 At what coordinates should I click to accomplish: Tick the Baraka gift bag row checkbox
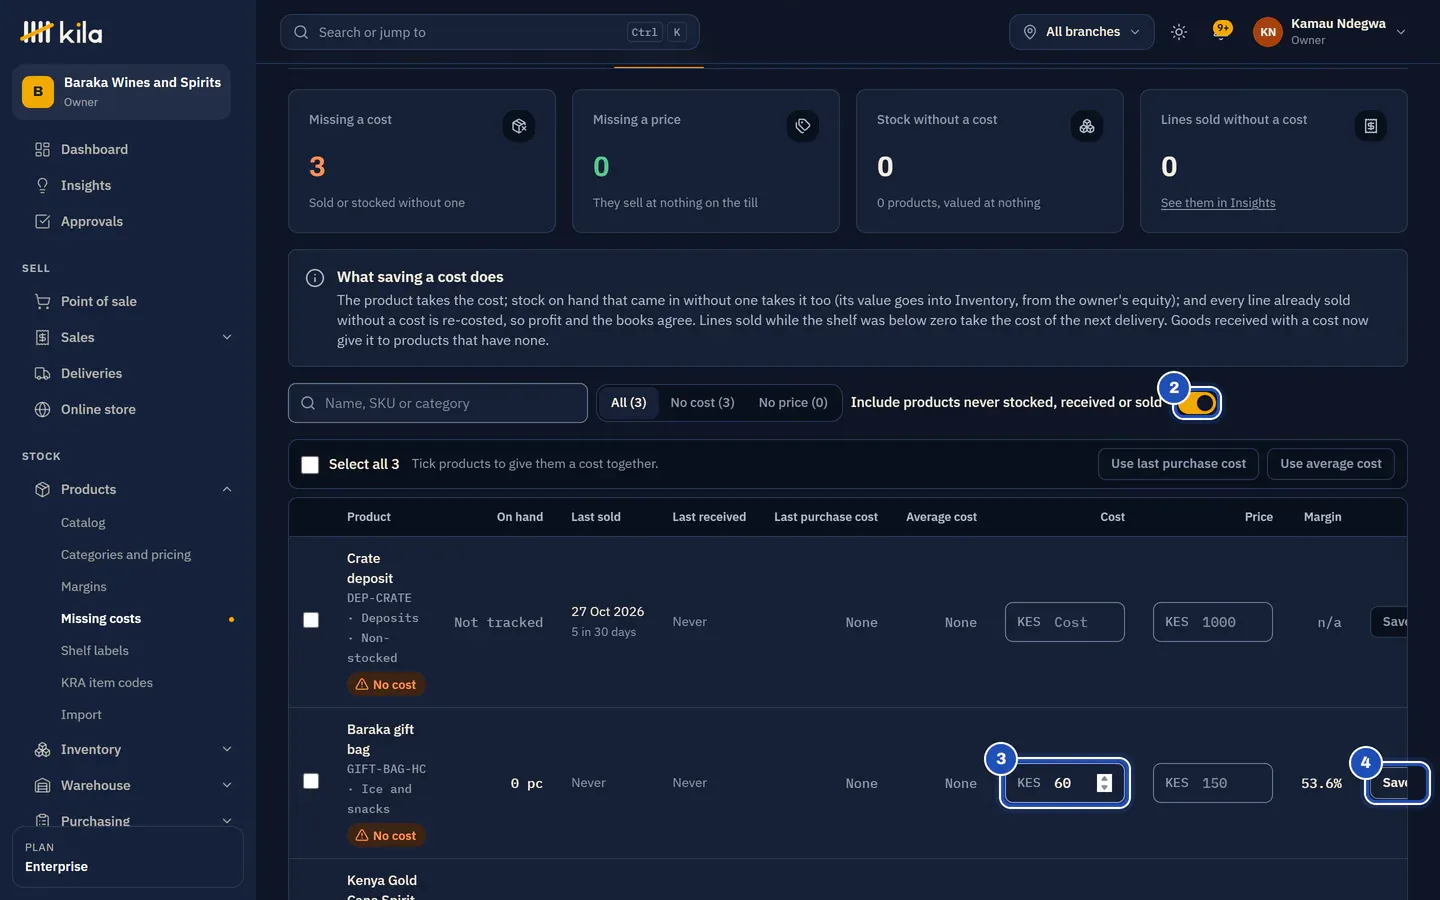pos(311,781)
